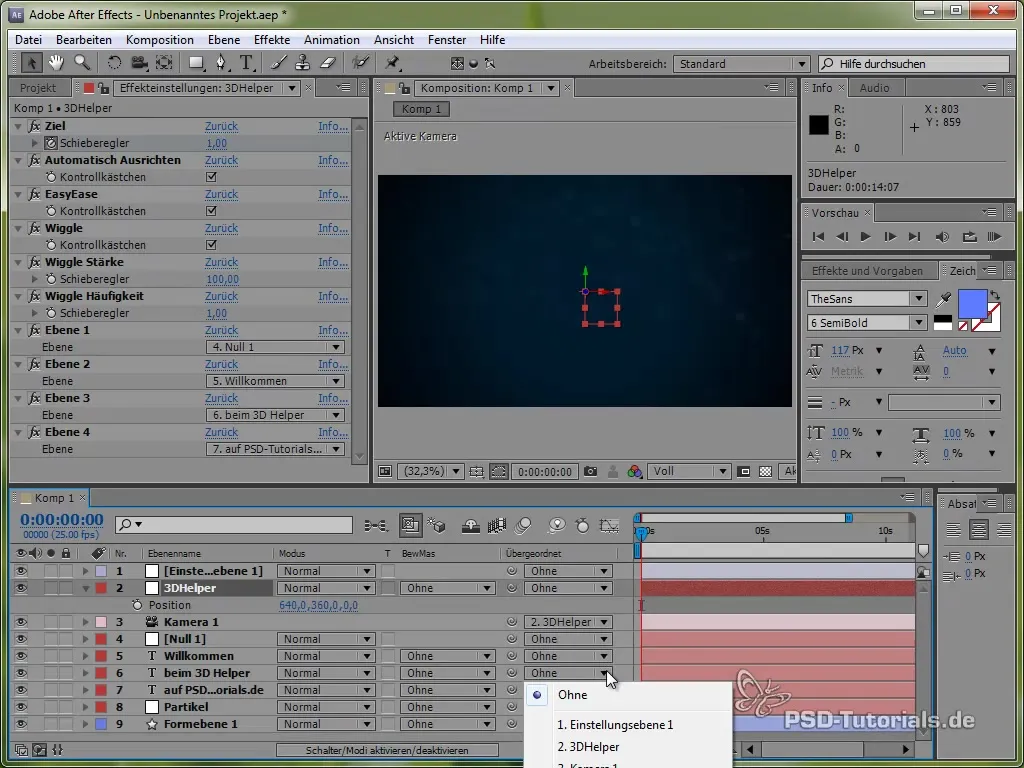Viewport: 1024px width, 768px height.
Task: Open the Animation menu
Action: [x=332, y=40]
